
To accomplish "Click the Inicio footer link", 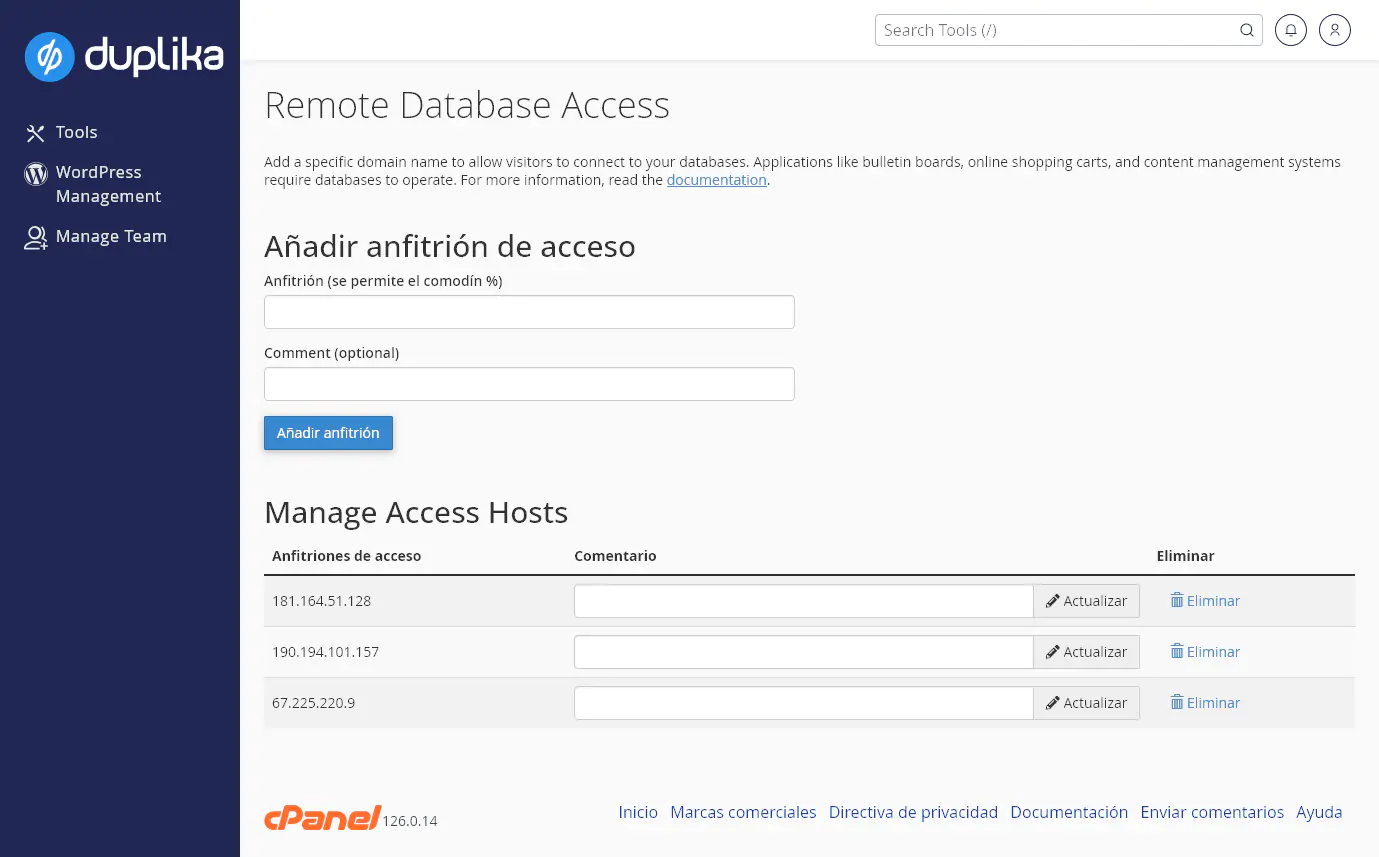I will (637, 812).
